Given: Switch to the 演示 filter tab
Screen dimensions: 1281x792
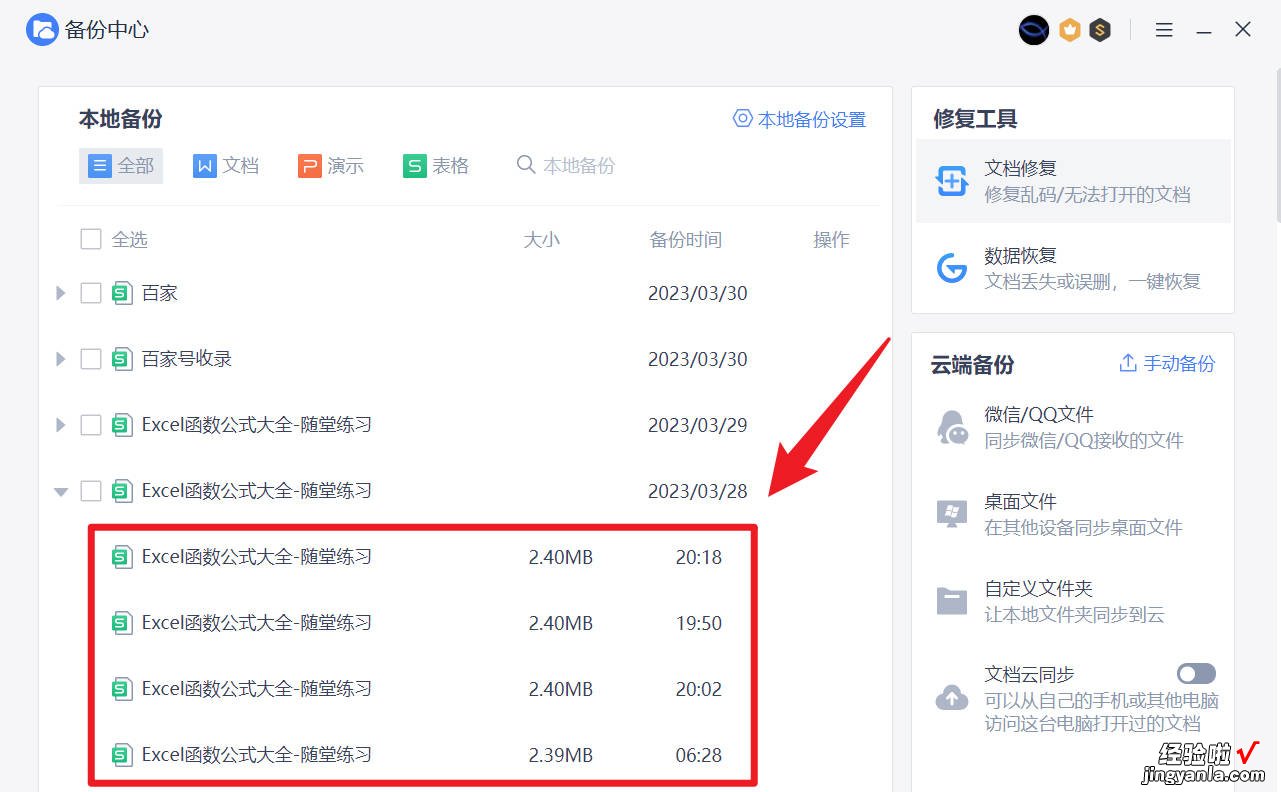Looking at the screenshot, I should pyautogui.click(x=331, y=166).
